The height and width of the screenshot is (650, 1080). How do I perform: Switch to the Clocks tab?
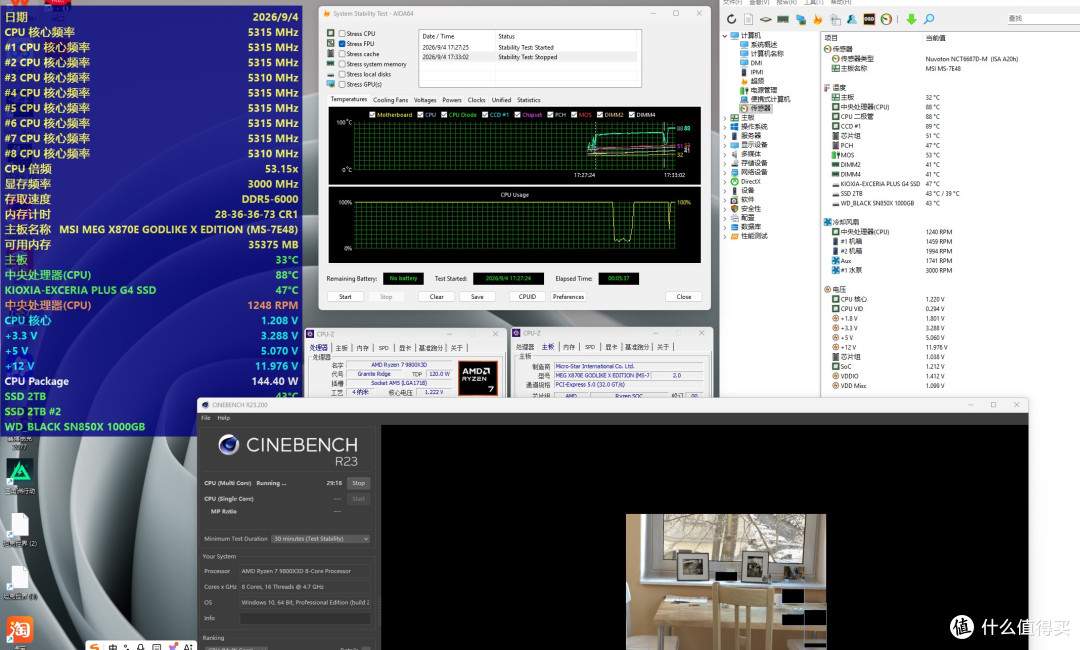(477, 100)
